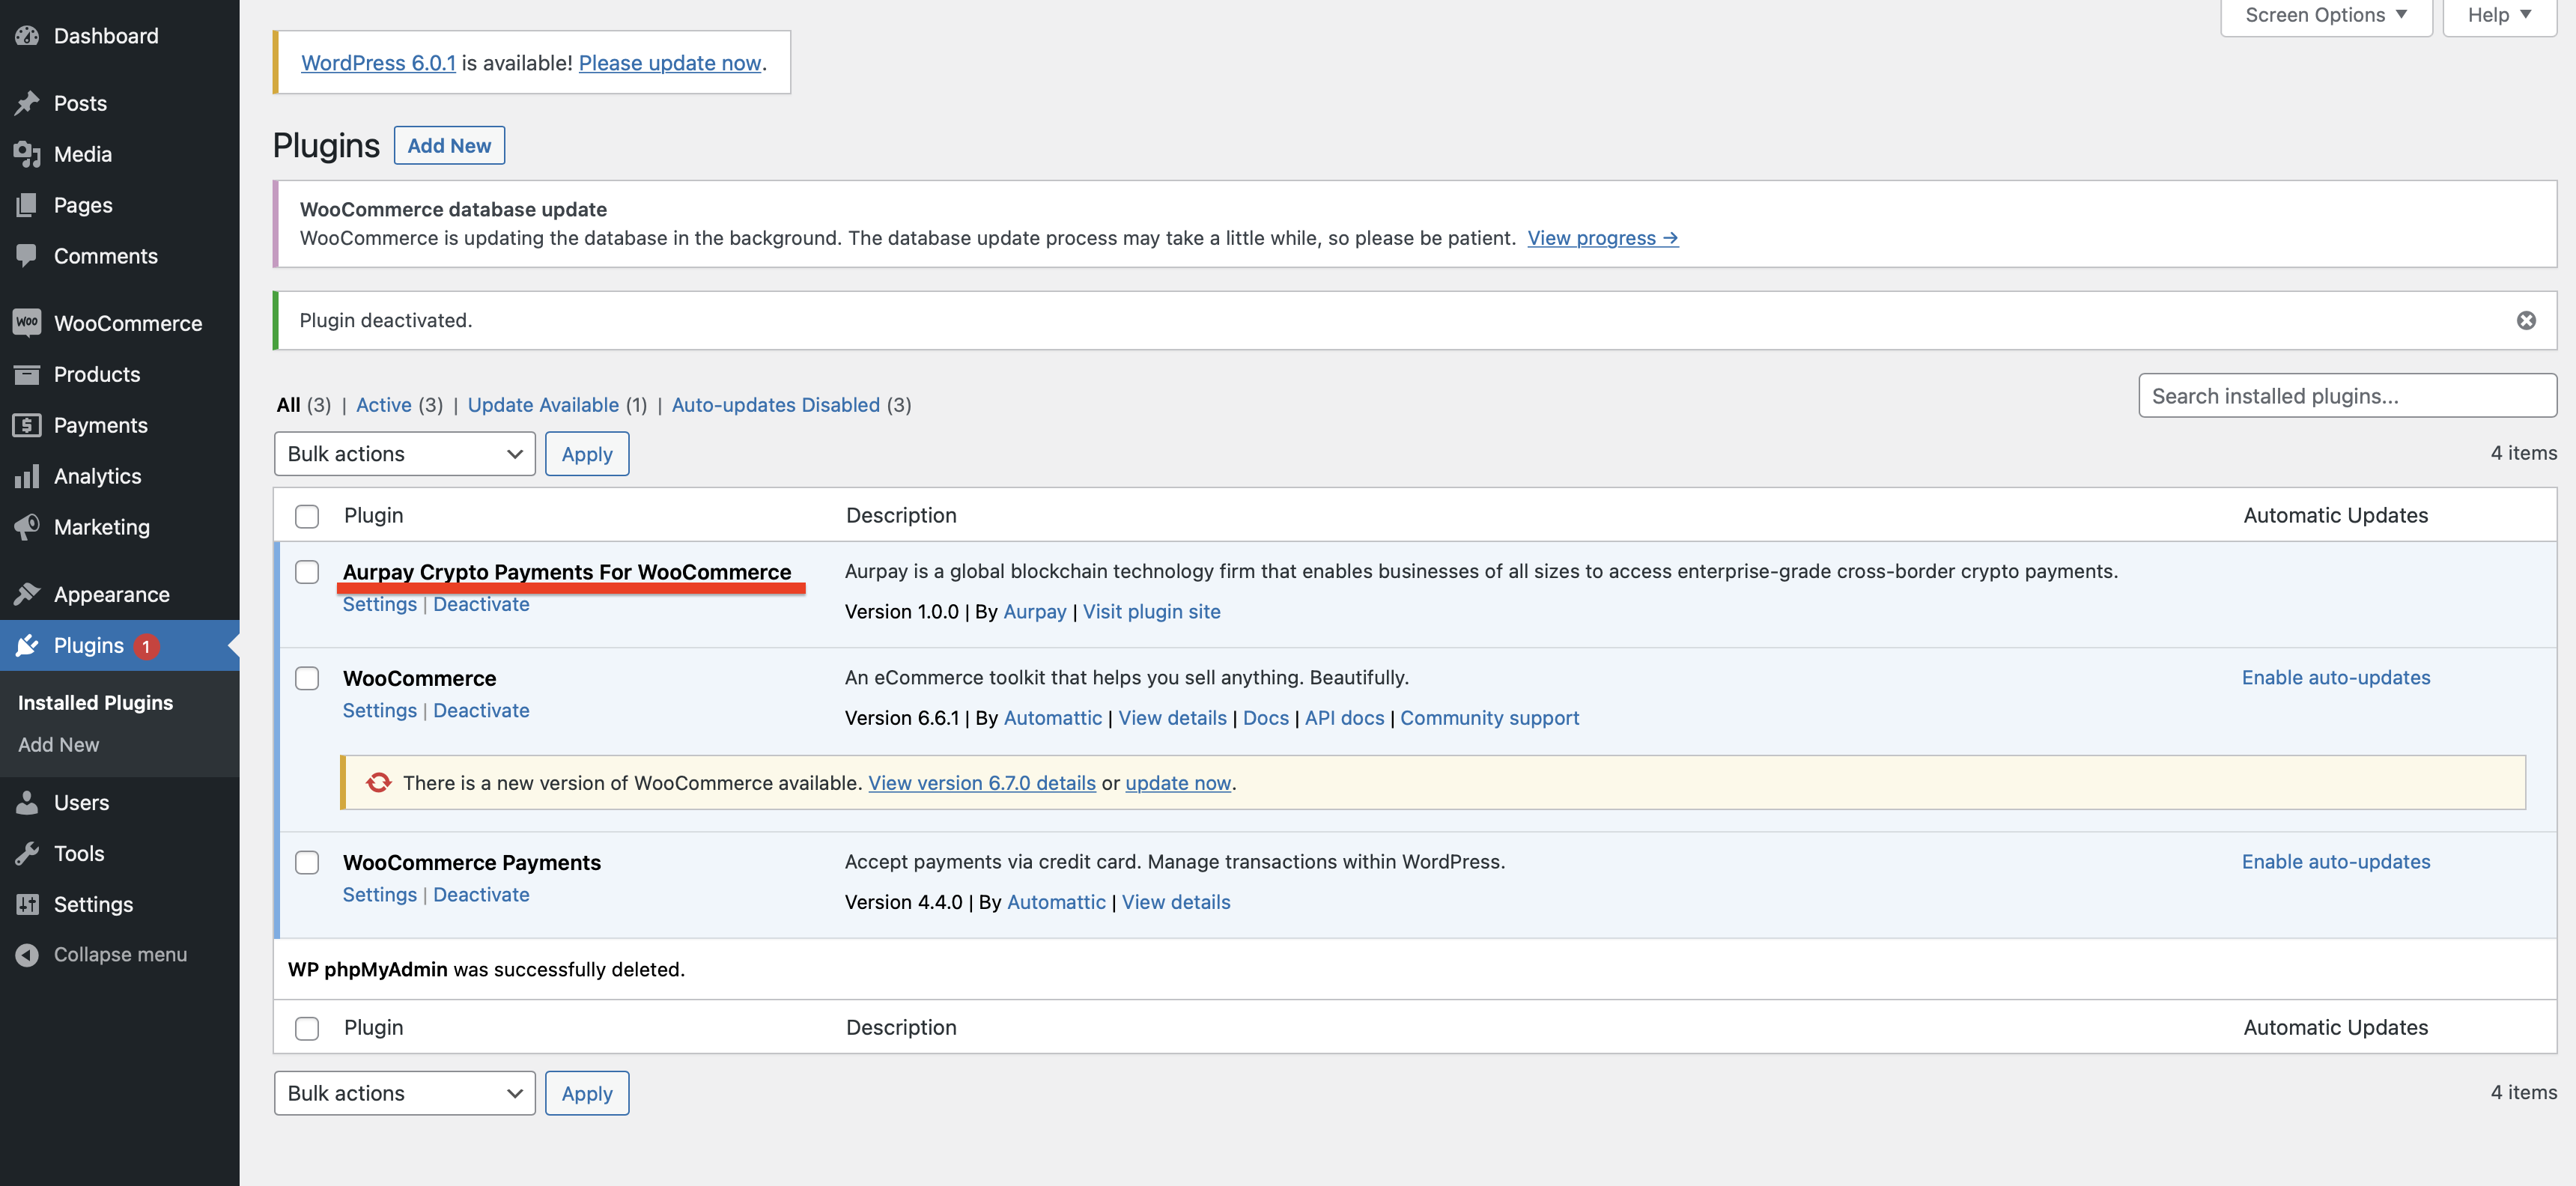The width and height of the screenshot is (2576, 1186).
Task: Deactivate the WooCommerce plugin
Action: point(481,710)
